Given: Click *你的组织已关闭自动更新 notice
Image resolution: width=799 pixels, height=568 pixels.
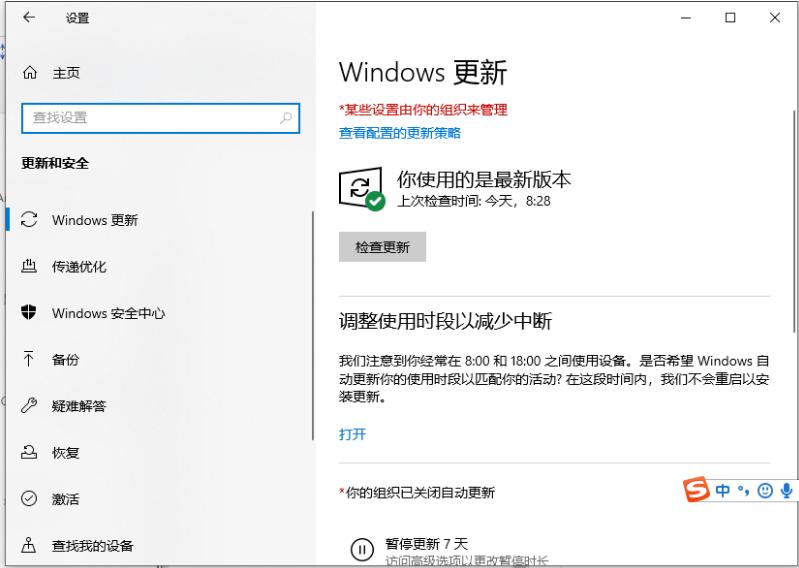Looking at the screenshot, I should pos(417,493).
